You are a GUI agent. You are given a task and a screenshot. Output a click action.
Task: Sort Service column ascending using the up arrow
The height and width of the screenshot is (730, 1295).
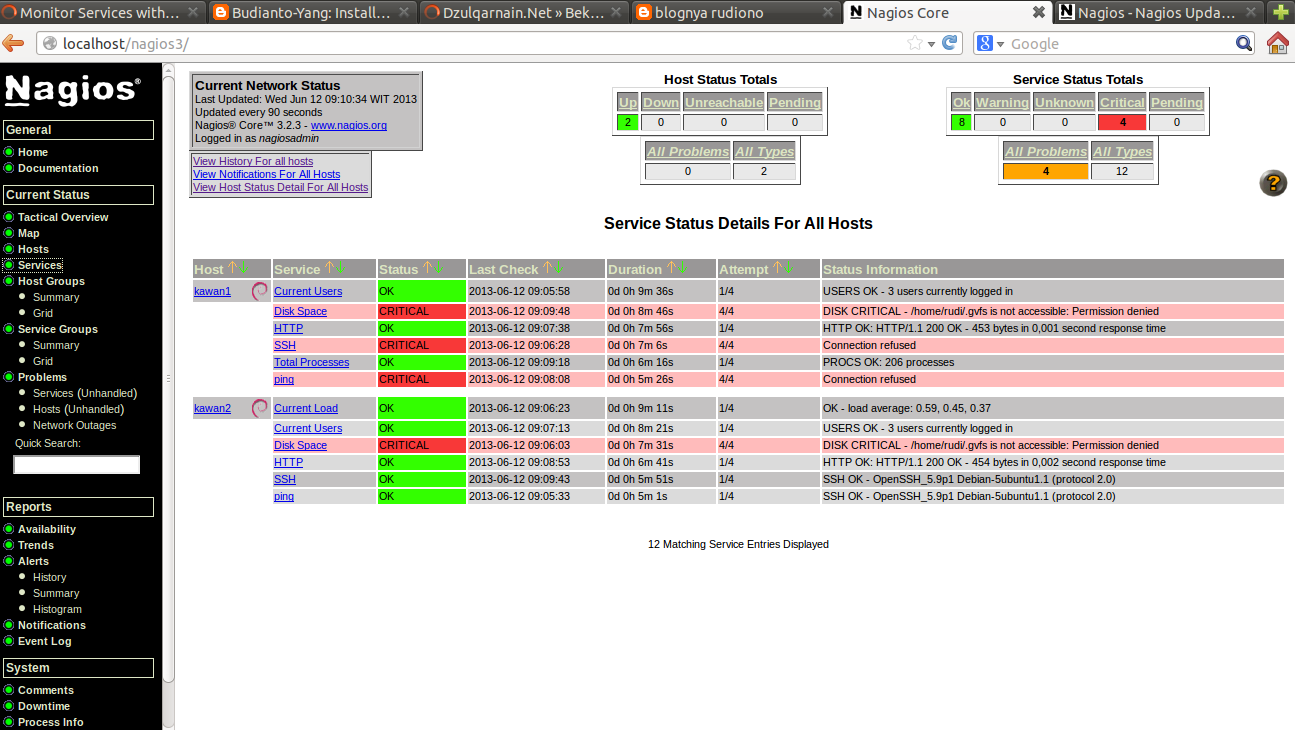pyautogui.click(x=328, y=268)
